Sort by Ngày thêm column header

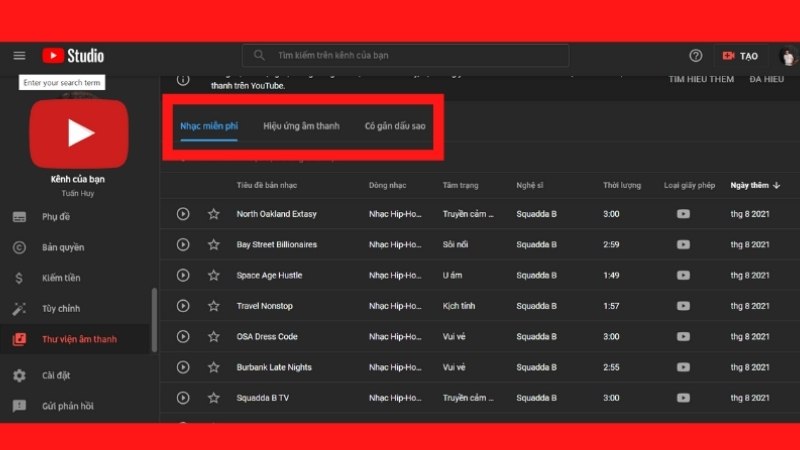pyautogui.click(x=755, y=185)
